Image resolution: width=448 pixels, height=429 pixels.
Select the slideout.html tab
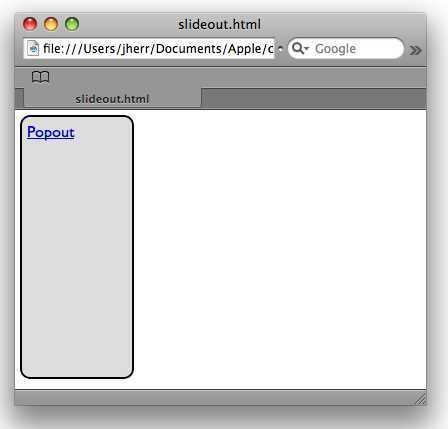(x=112, y=99)
